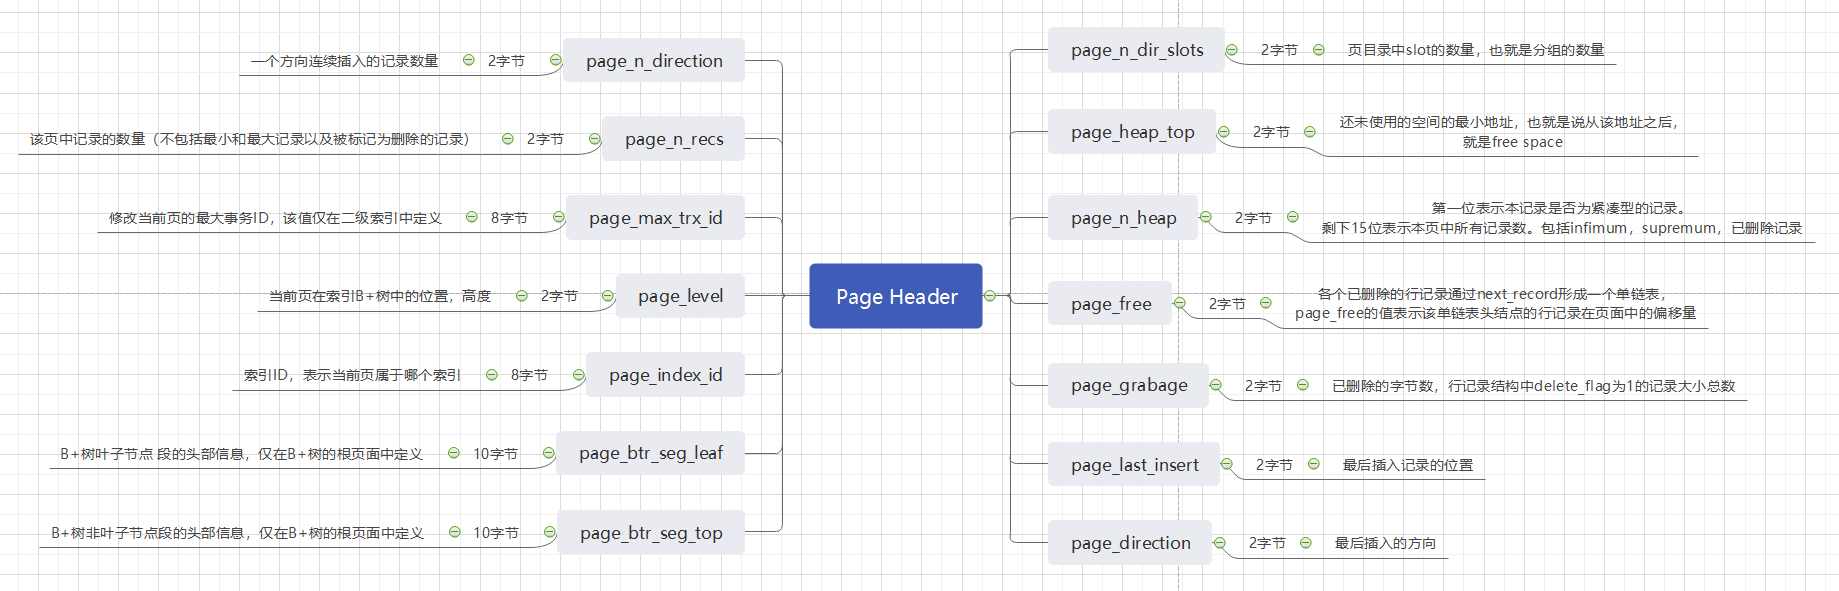Screen dimensions: 1839x591
Task: Select text B+树非叶子节点段的头部信息
Action: (x=238, y=533)
